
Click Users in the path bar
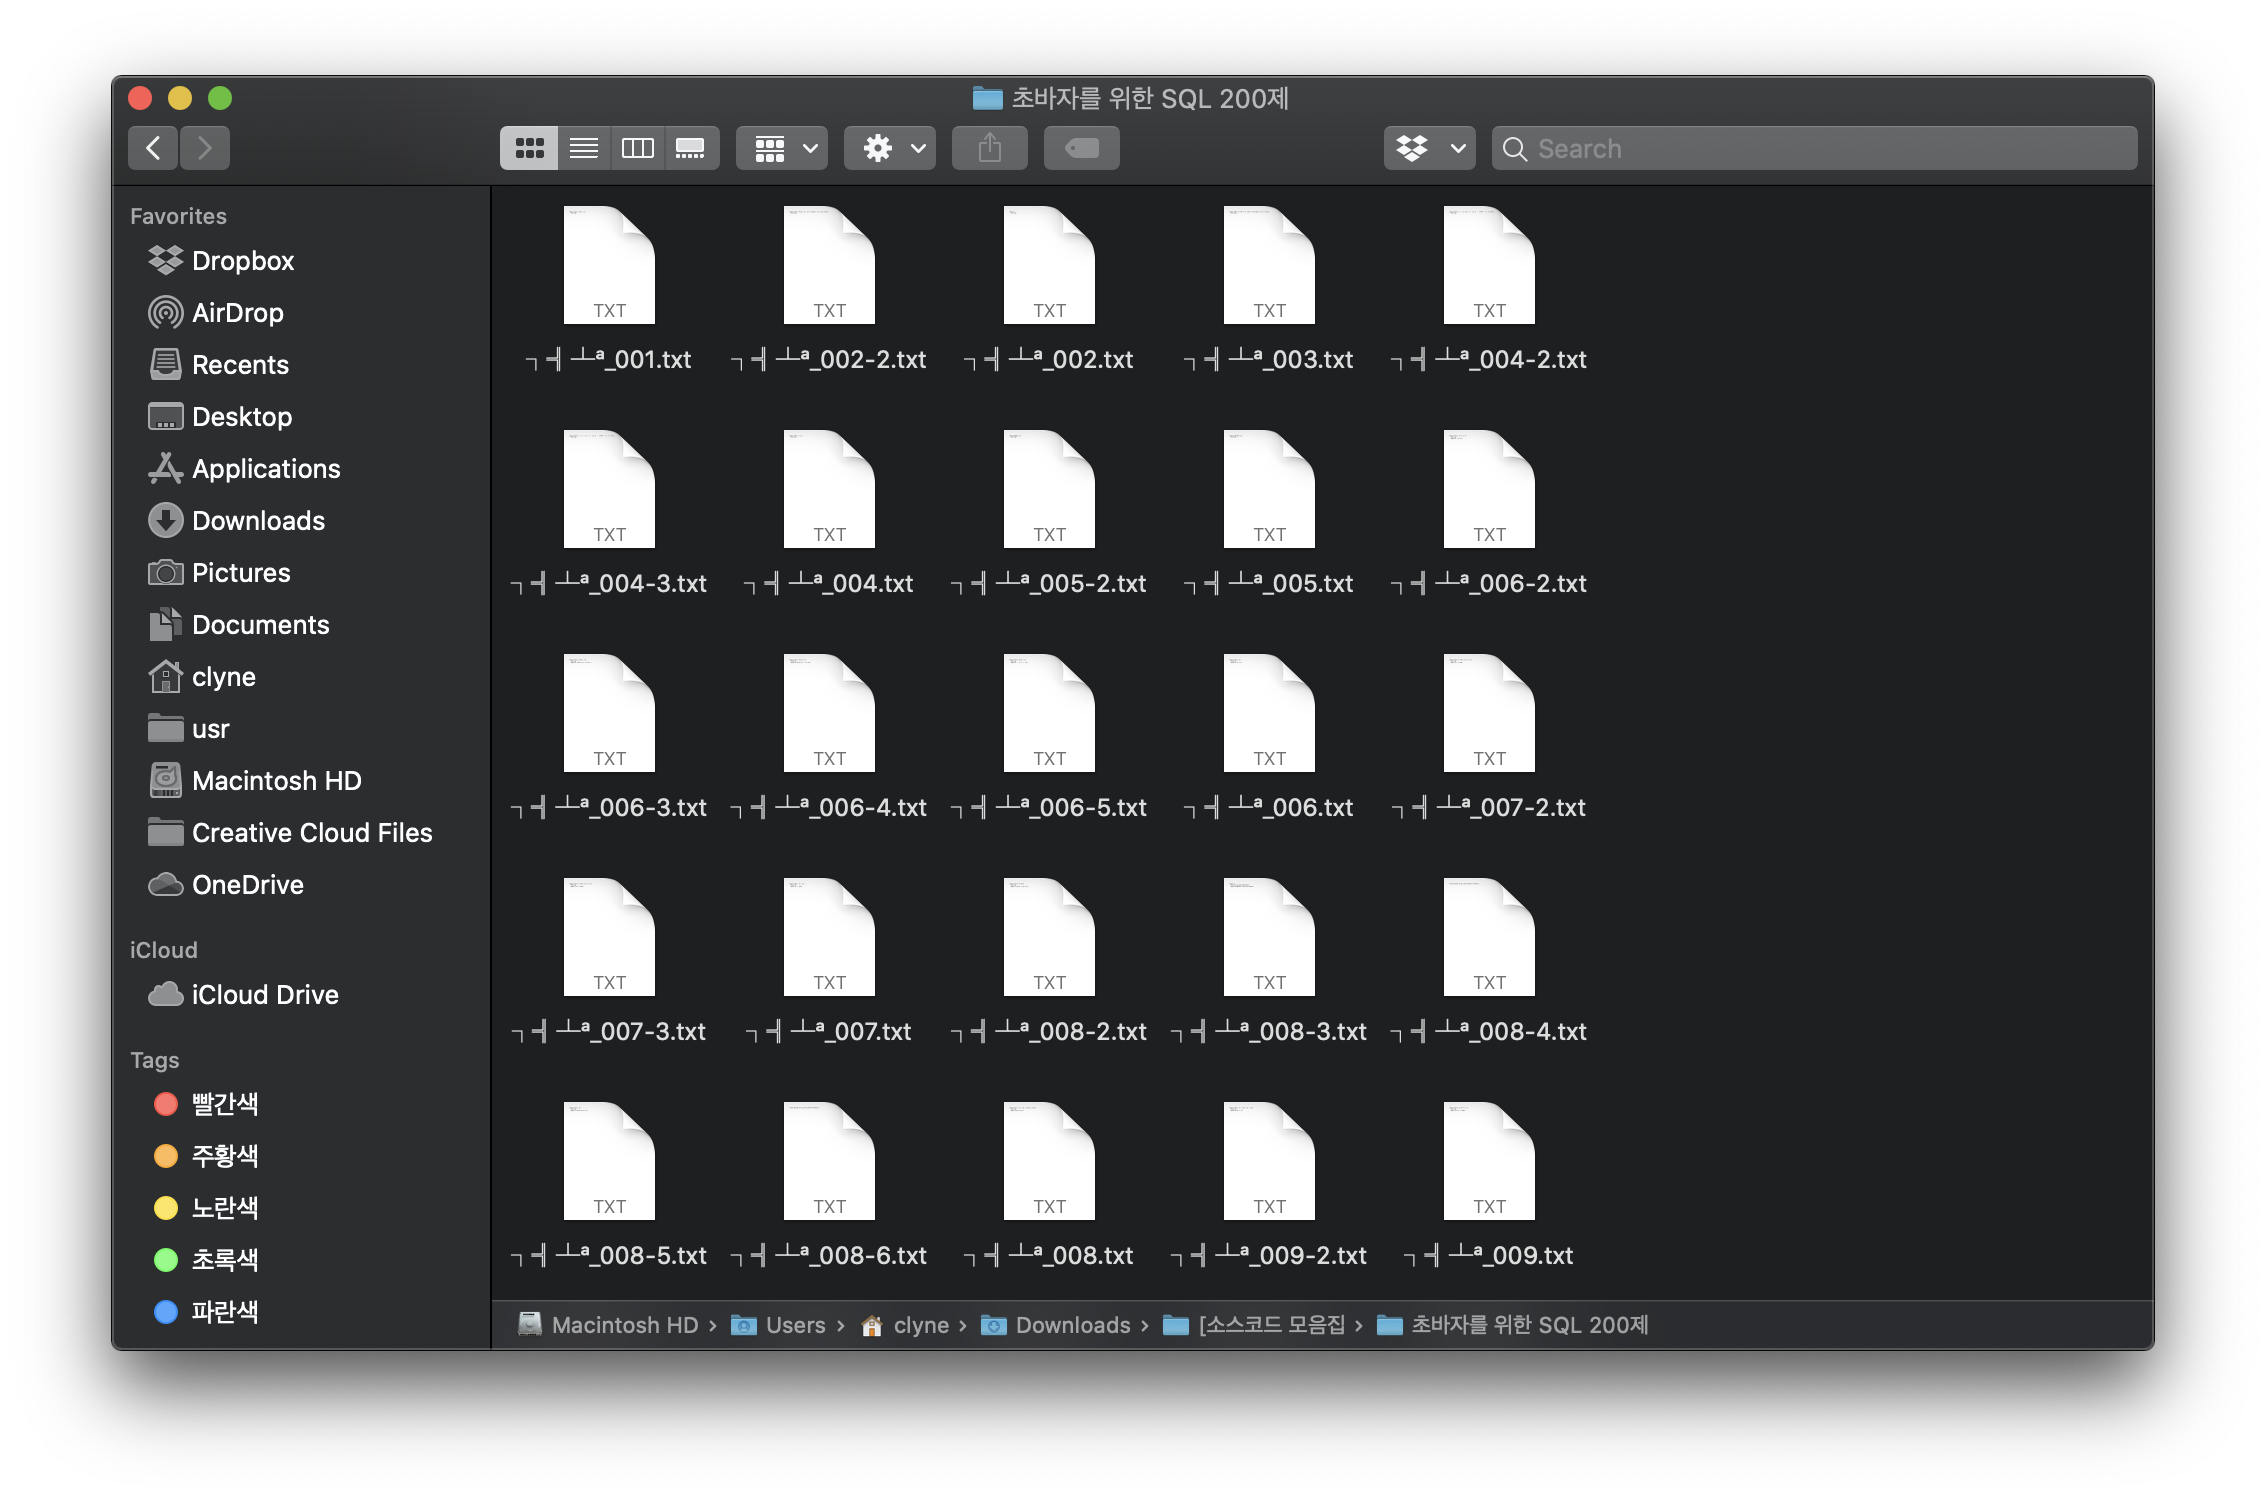tap(795, 1325)
